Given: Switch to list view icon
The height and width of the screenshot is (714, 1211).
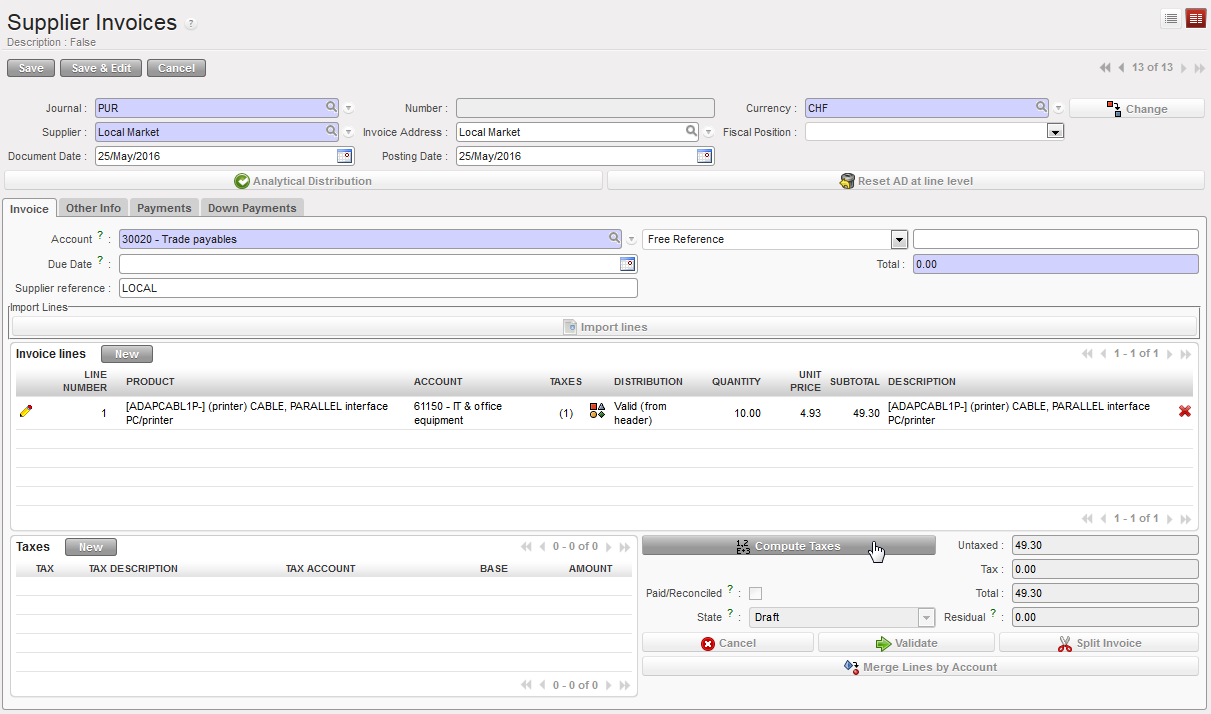Looking at the screenshot, I should pos(1170,18).
